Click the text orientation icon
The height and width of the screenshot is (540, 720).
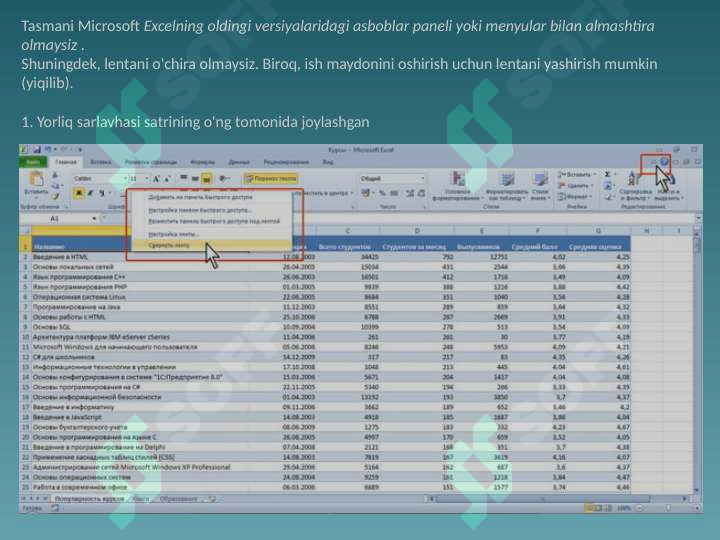point(224,179)
